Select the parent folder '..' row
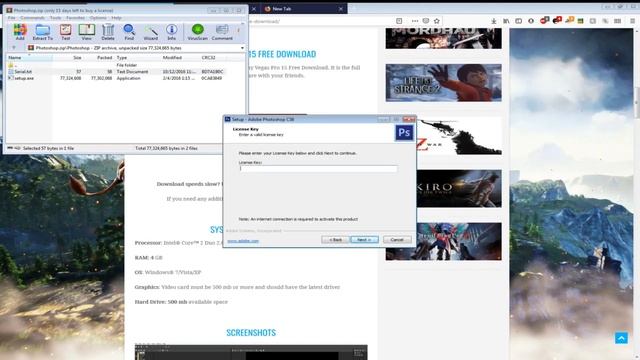The height and width of the screenshot is (360, 640). pyautogui.click(x=116, y=65)
